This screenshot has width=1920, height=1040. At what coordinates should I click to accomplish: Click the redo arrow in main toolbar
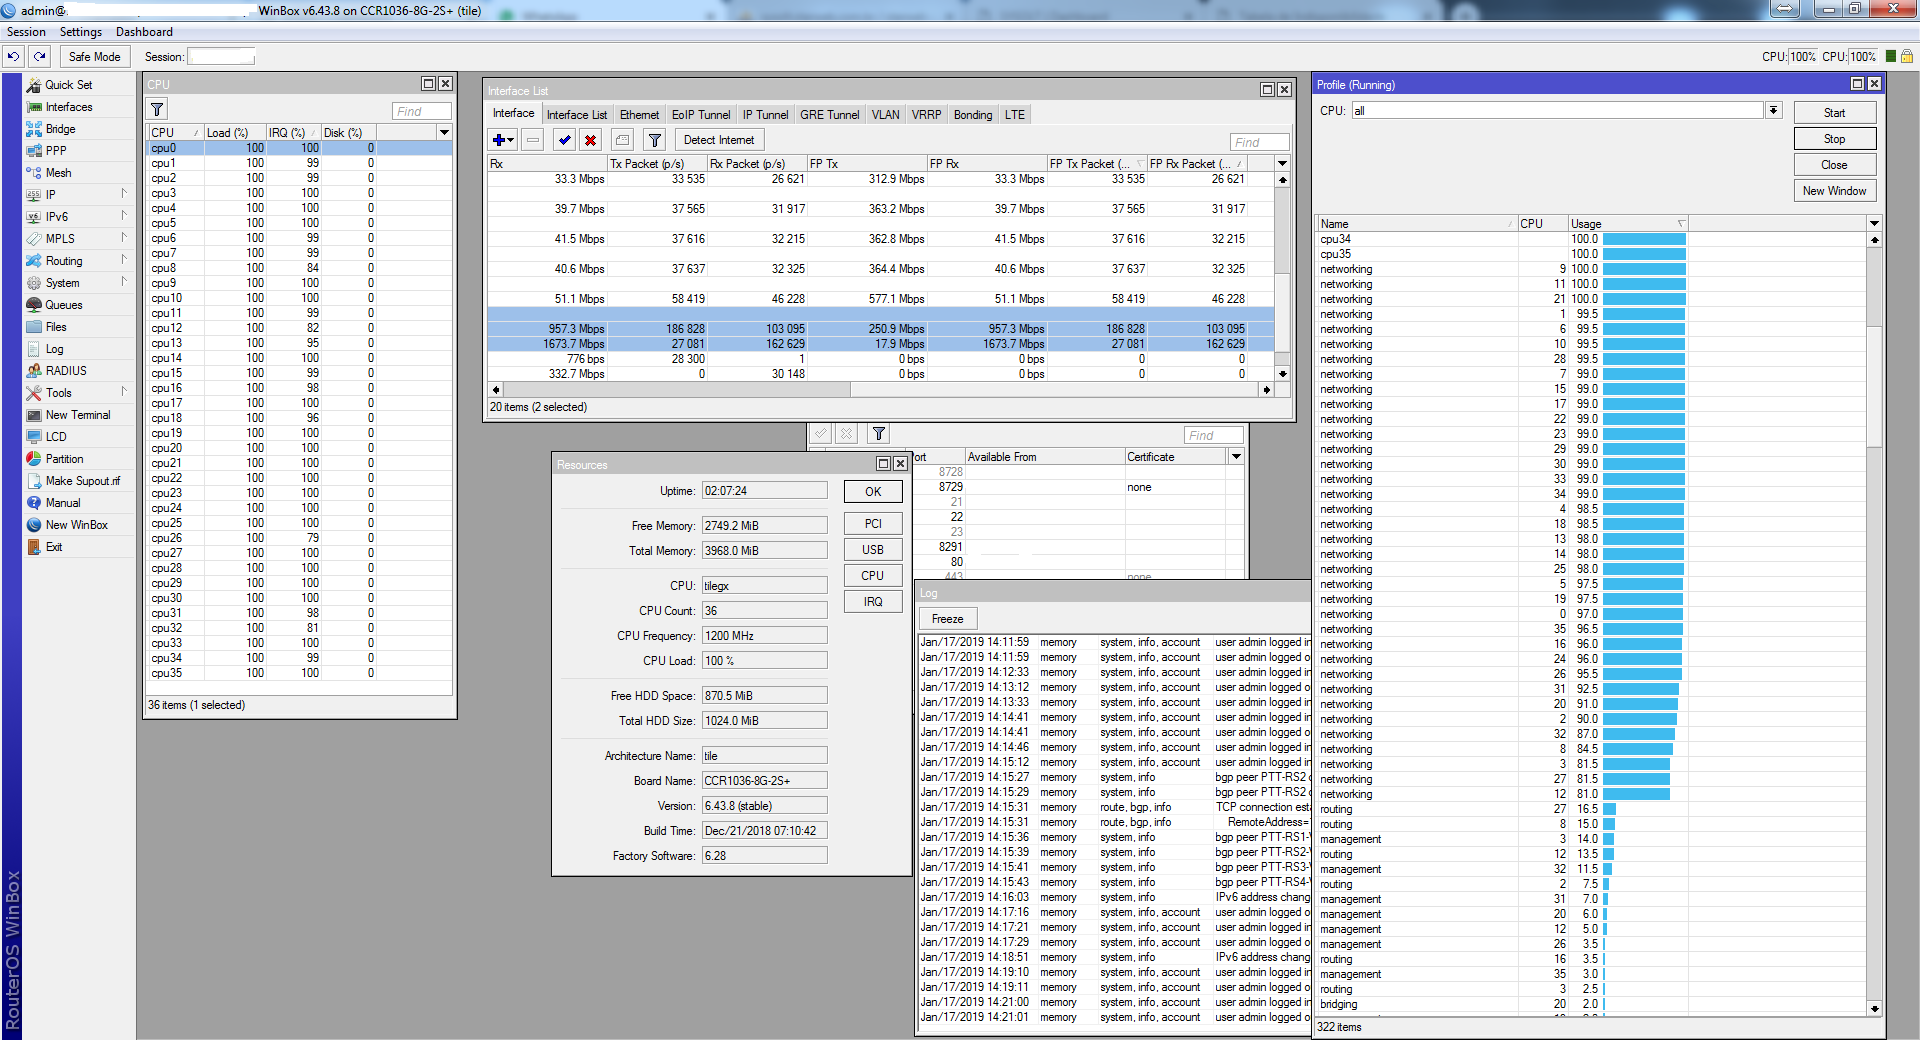39,57
